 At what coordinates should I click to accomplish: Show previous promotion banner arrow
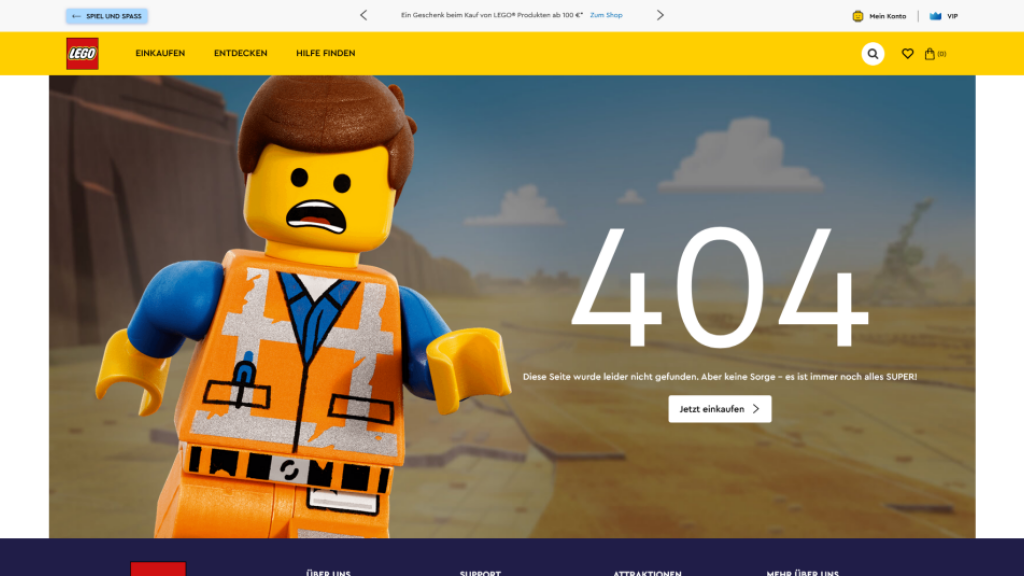[364, 15]
